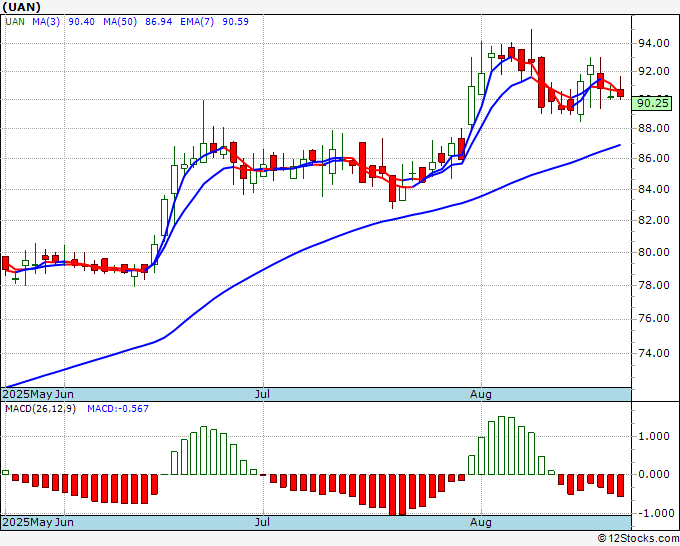The width and height of the screenshot is (680, 546).
Task: Click the Aug label on price timeline
Action: [x=481, y=394]
